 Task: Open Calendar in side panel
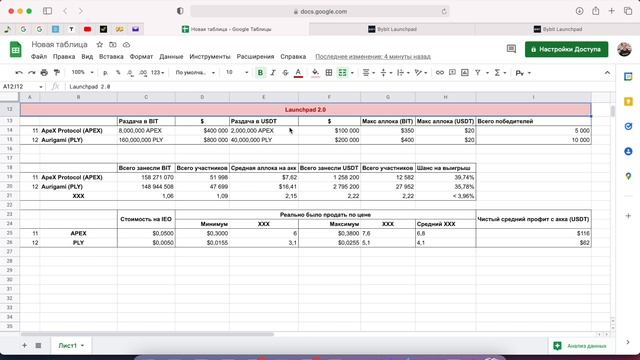(628, 76)
